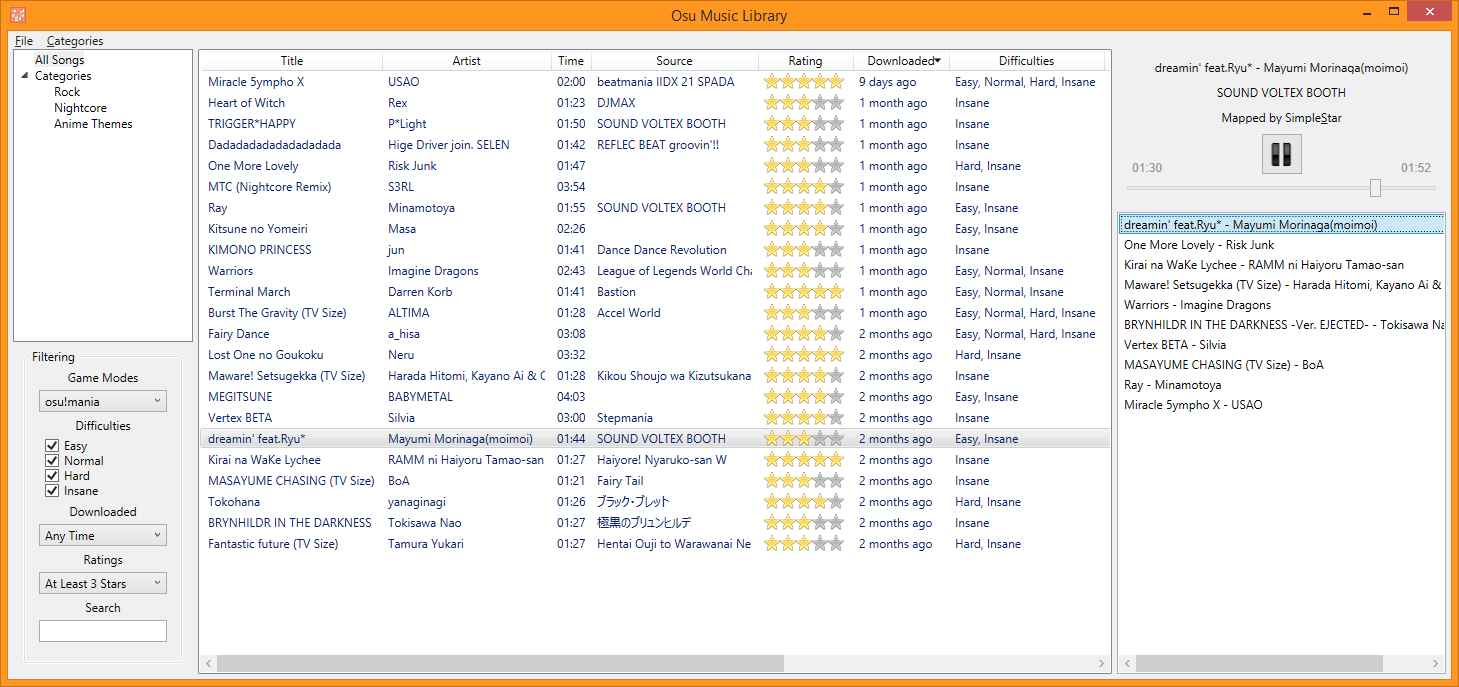
Task: Click the playback position slider thumb
Action: (x=1375, y=188)
